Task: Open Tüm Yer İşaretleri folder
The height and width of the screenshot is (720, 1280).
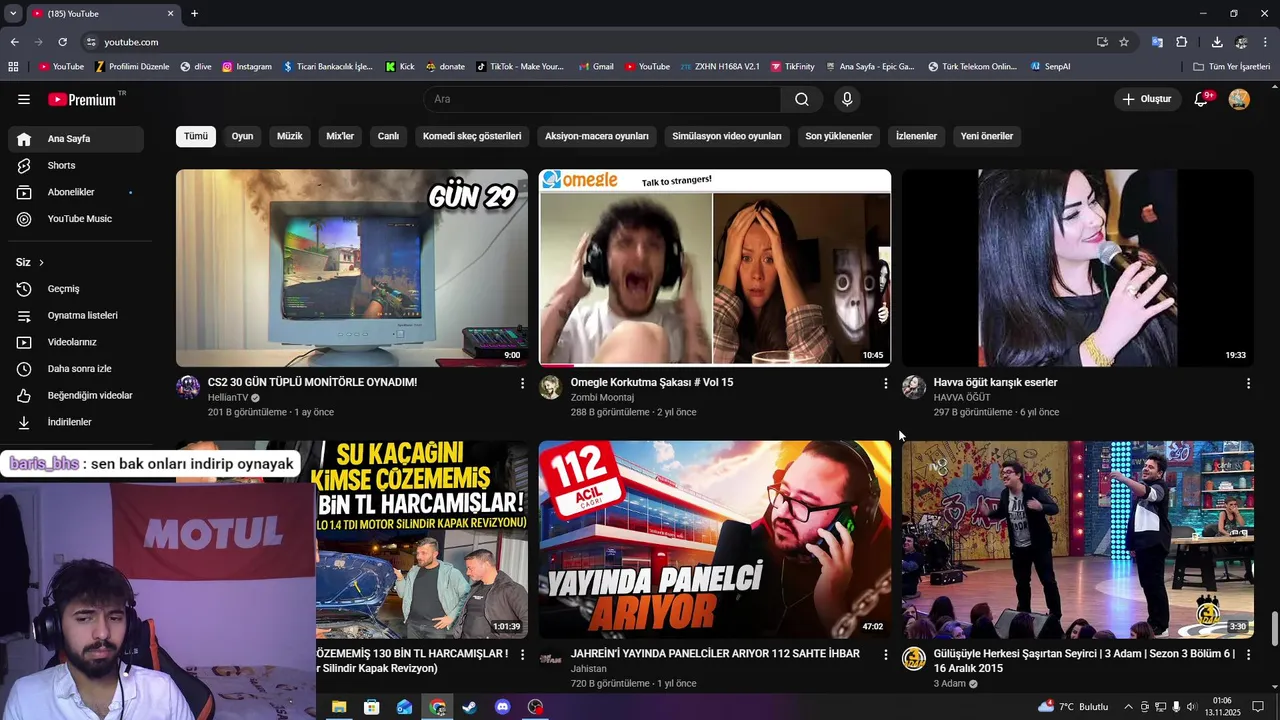Action: (1232, 67)
